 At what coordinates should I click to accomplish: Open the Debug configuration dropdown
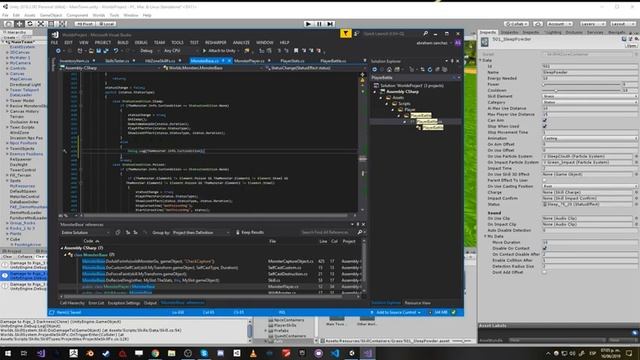coord(149,51)
